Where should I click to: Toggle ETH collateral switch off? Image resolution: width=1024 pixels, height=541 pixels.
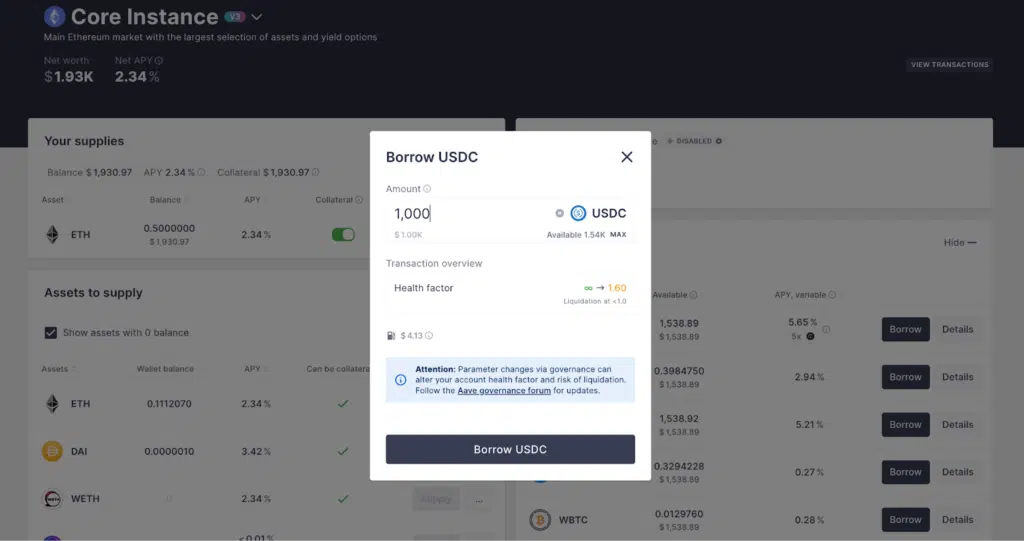pos(343,234)
